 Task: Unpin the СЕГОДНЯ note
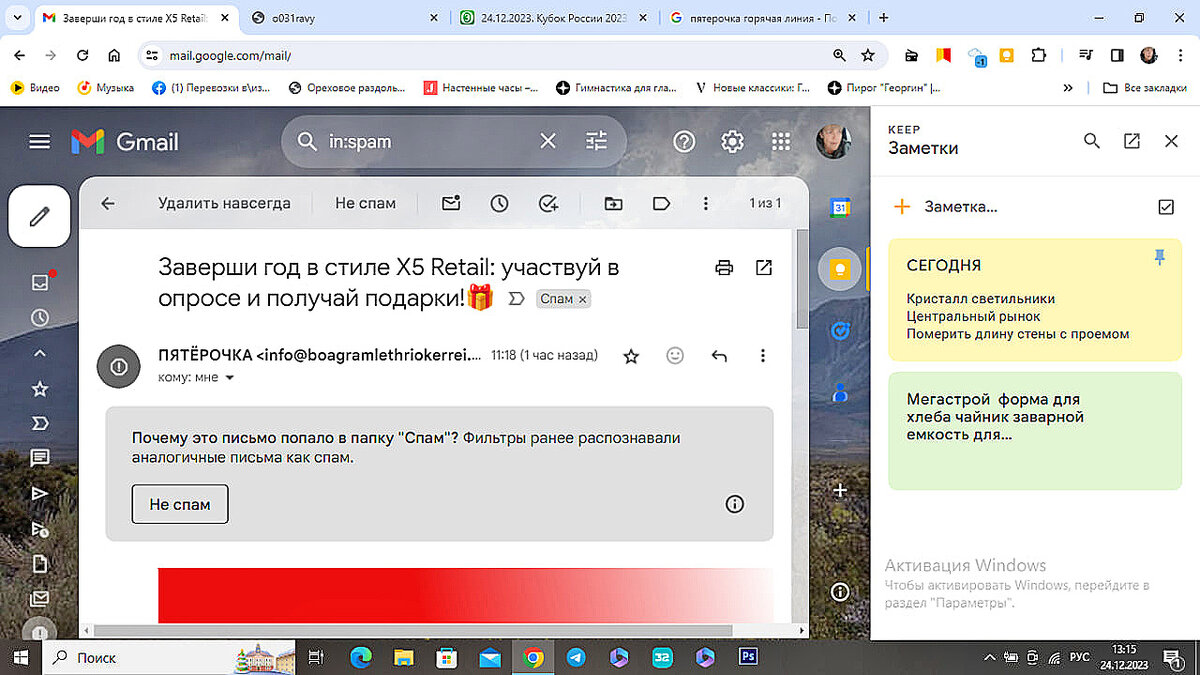point(1160,258)
